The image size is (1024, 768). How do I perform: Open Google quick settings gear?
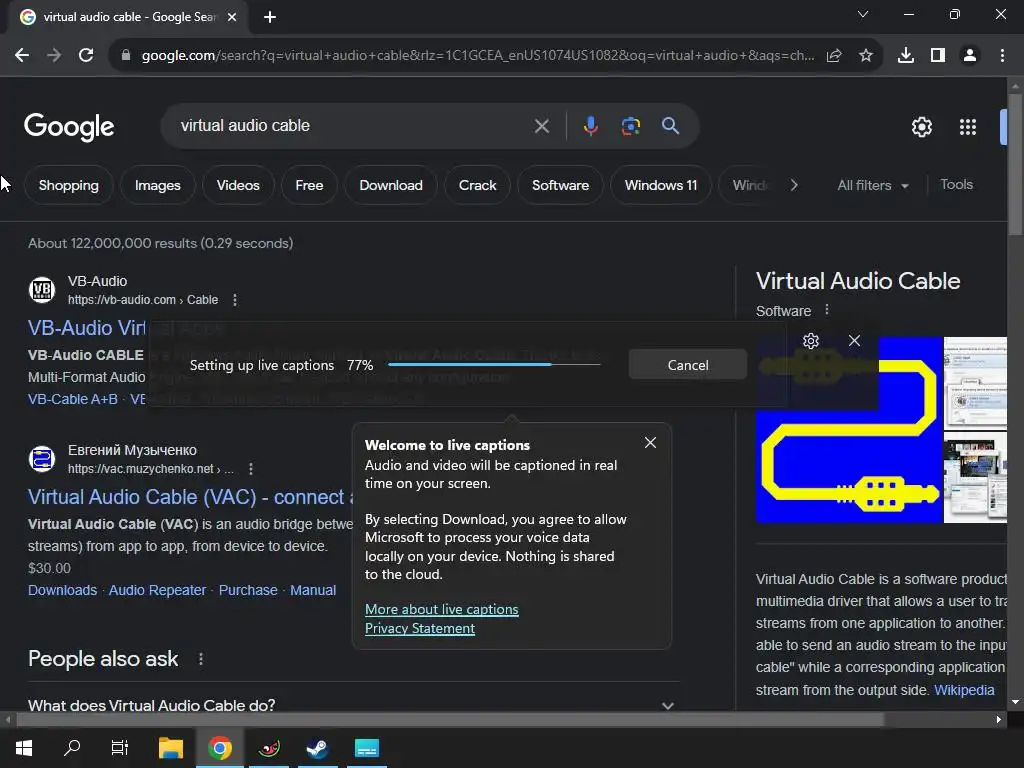921,127
